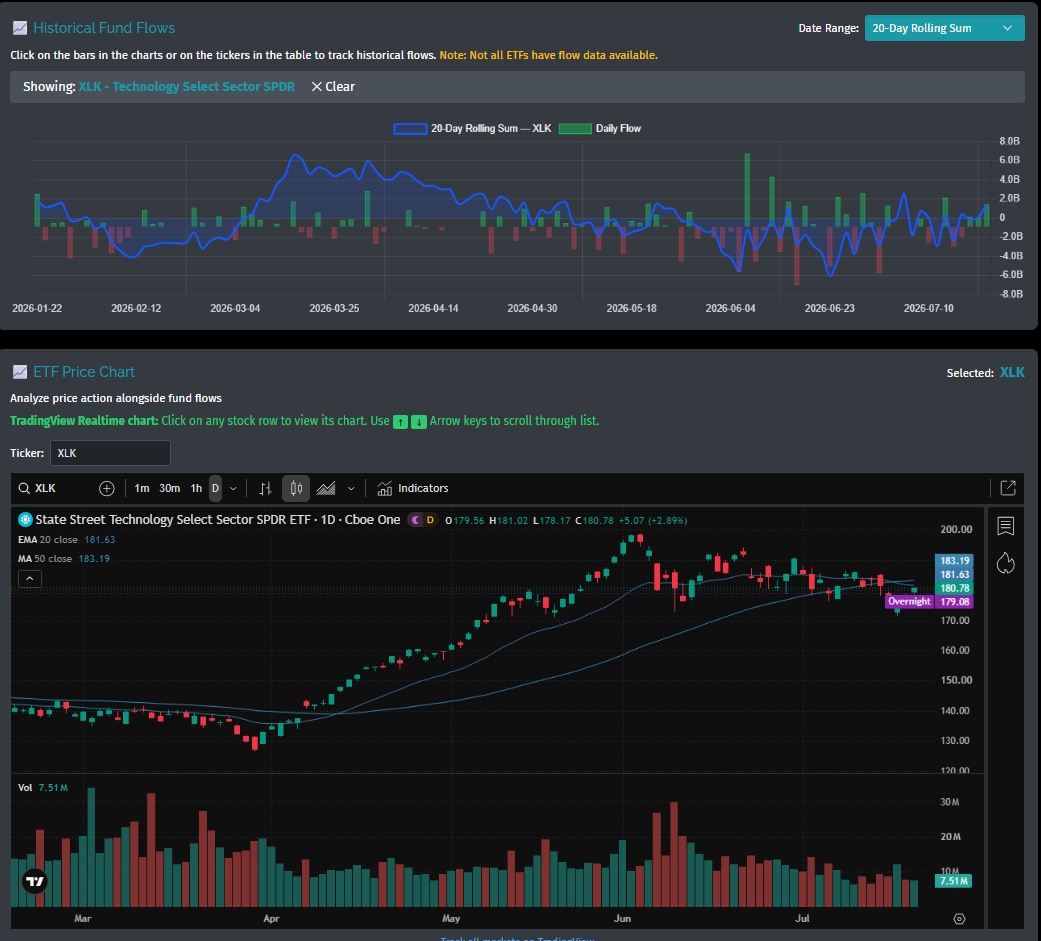Screen dimensions: 1041x941
Task: Toggle Daily Flow legend series
Action: (x=600, y=129)
